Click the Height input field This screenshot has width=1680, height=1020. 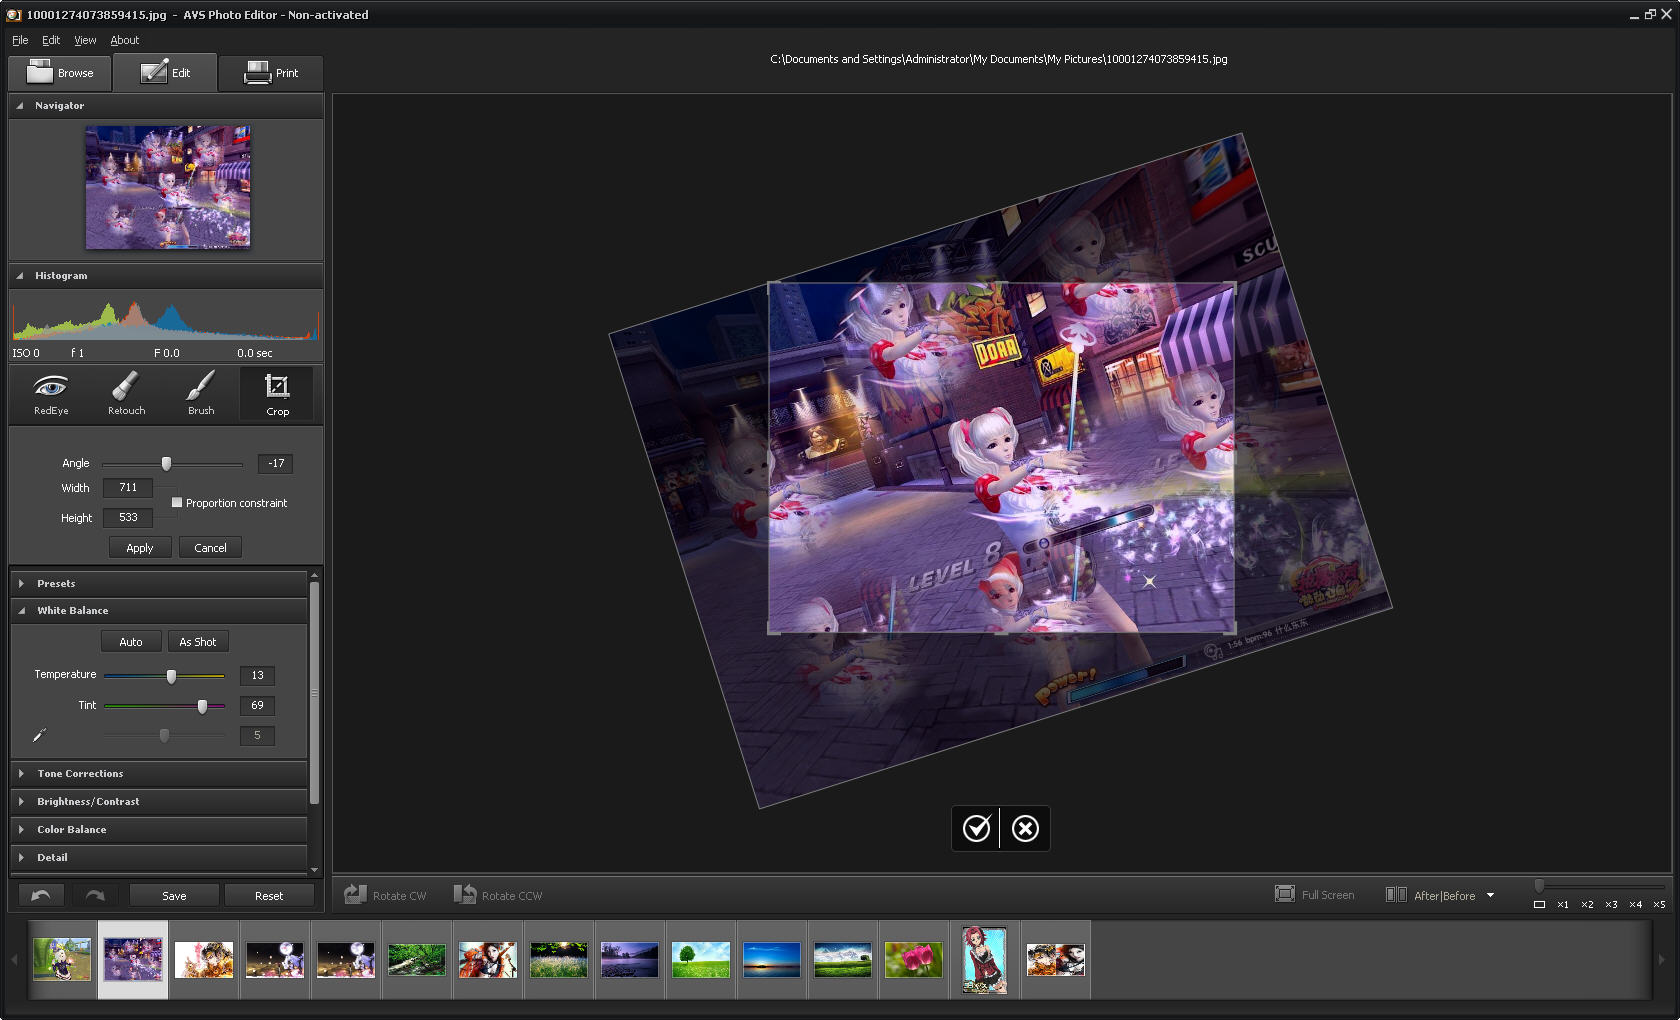[x=128, y=517]
